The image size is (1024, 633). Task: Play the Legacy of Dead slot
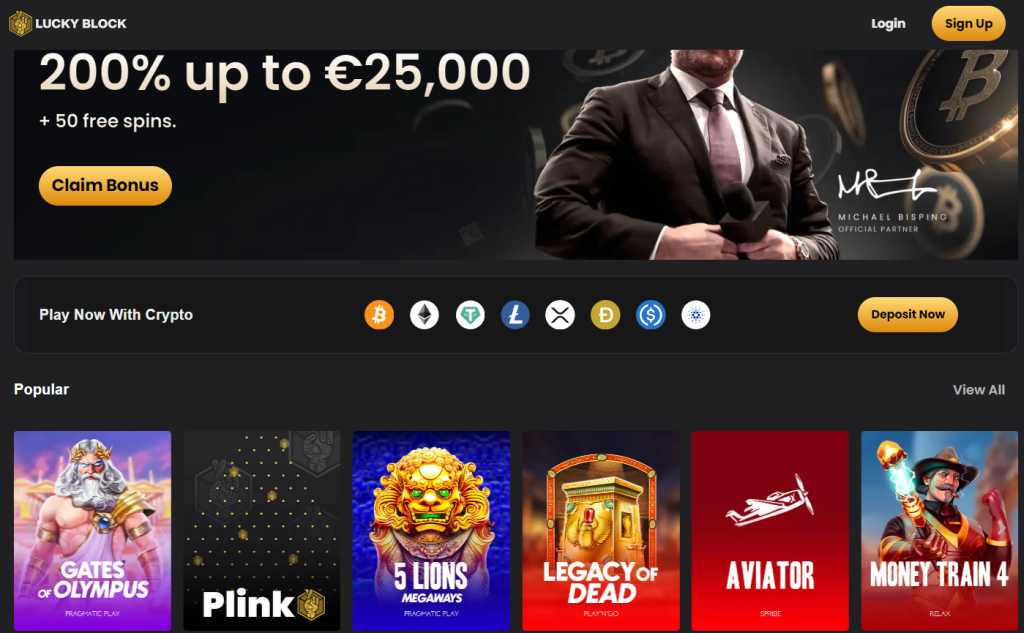click(601, 531)
